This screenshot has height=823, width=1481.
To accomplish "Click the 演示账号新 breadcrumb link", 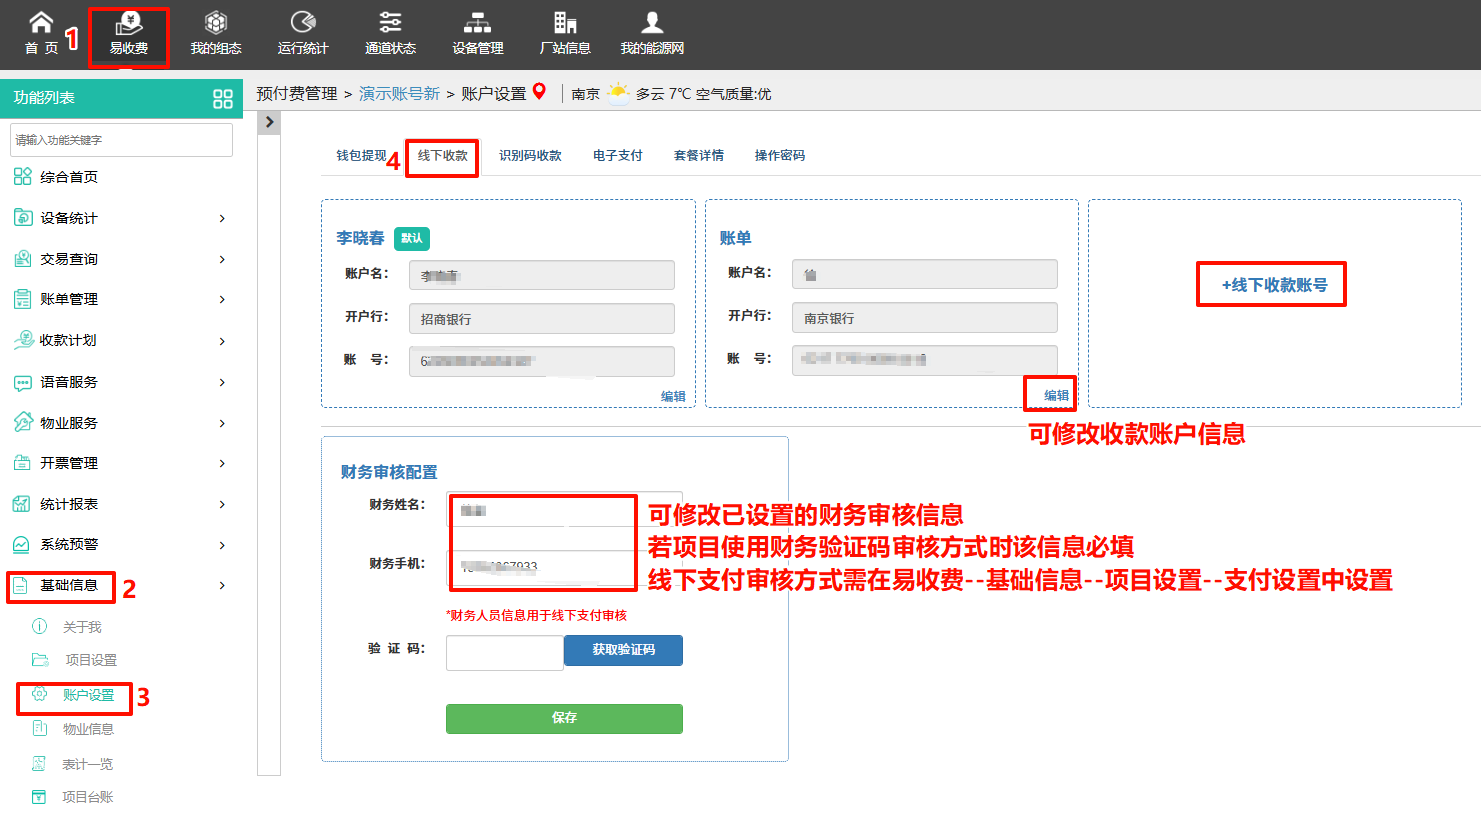I will pos(399,93).
